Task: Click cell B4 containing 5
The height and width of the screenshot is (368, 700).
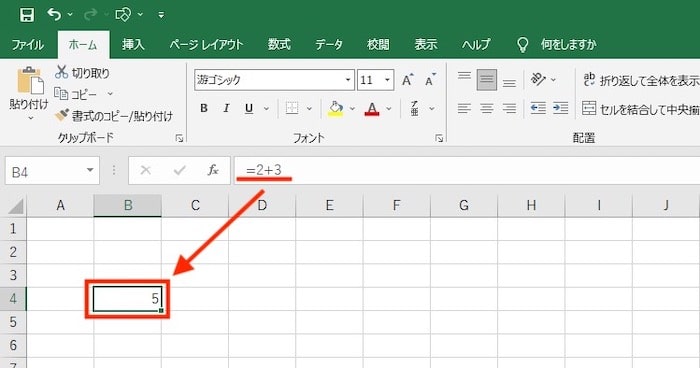Action: (128, 299)
